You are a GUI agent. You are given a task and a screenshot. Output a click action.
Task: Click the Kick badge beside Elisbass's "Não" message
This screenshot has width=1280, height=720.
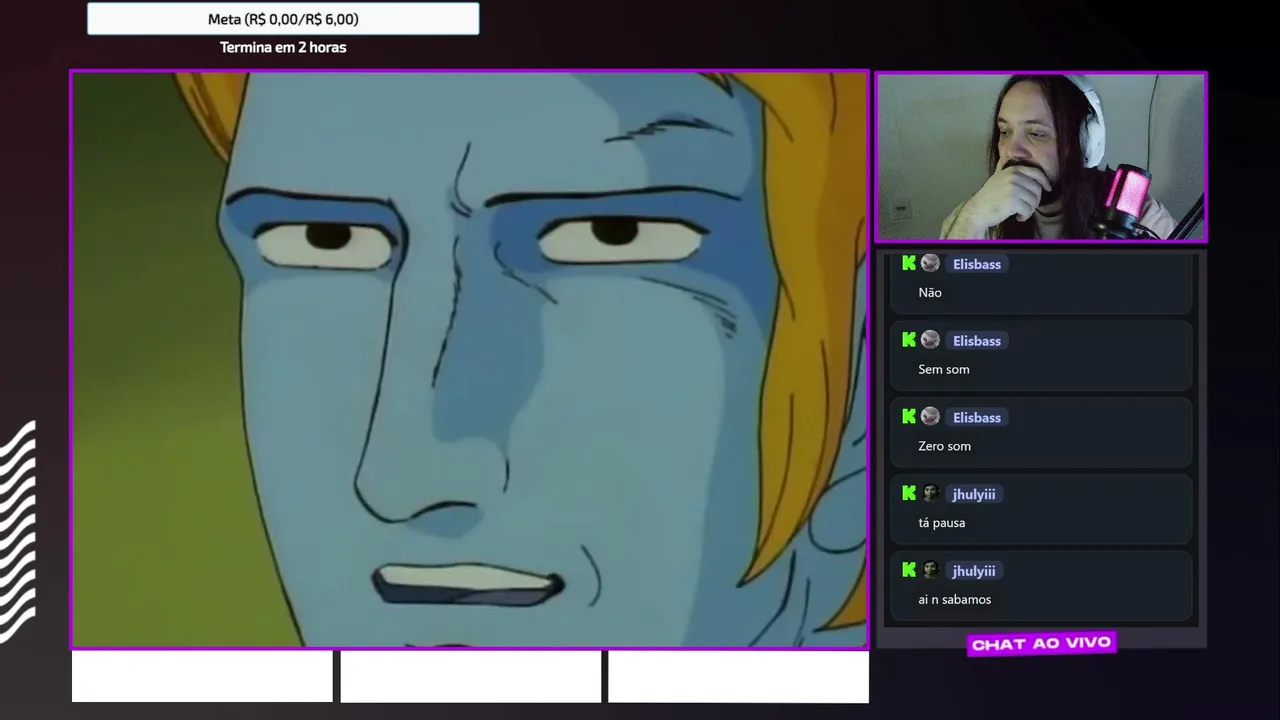coord(909,263)
